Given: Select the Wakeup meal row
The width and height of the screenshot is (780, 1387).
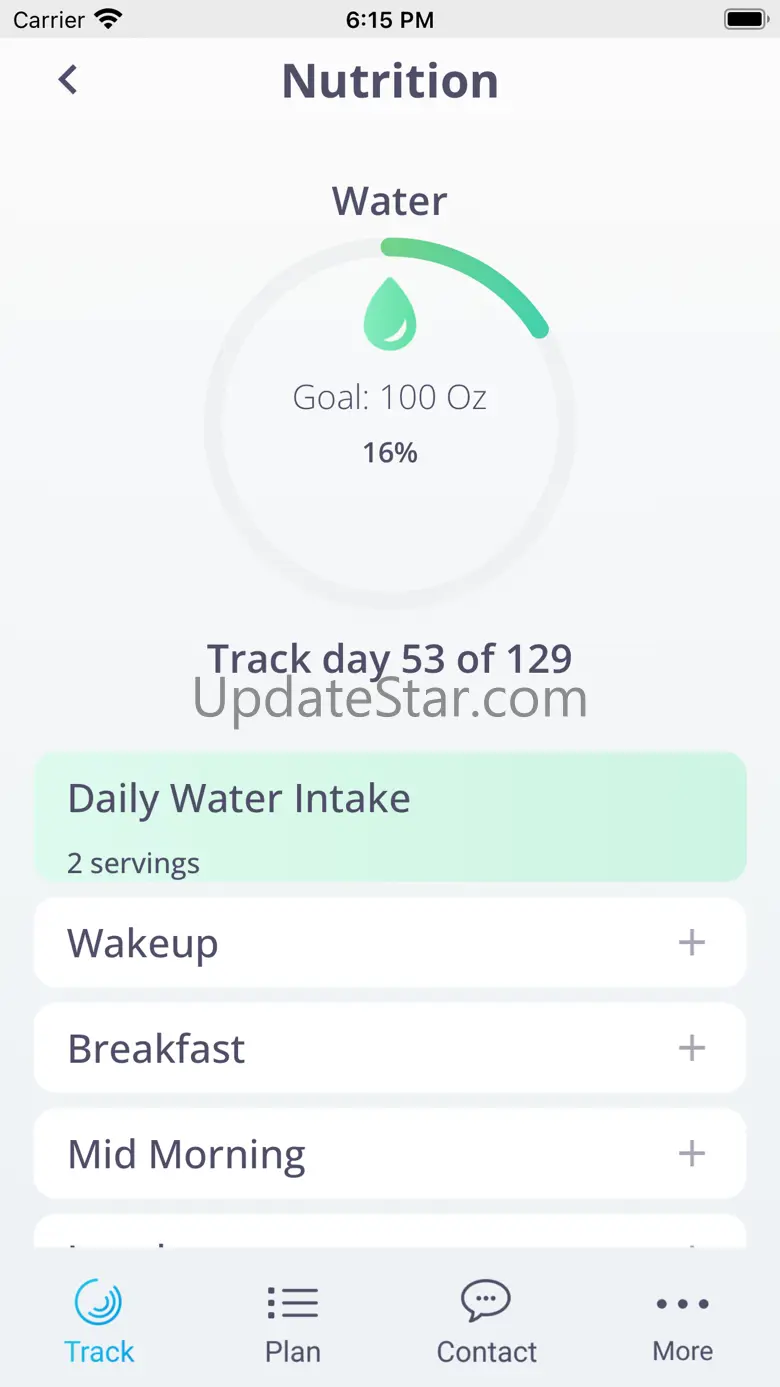Looking at the screenshot, I should point(390,942).
